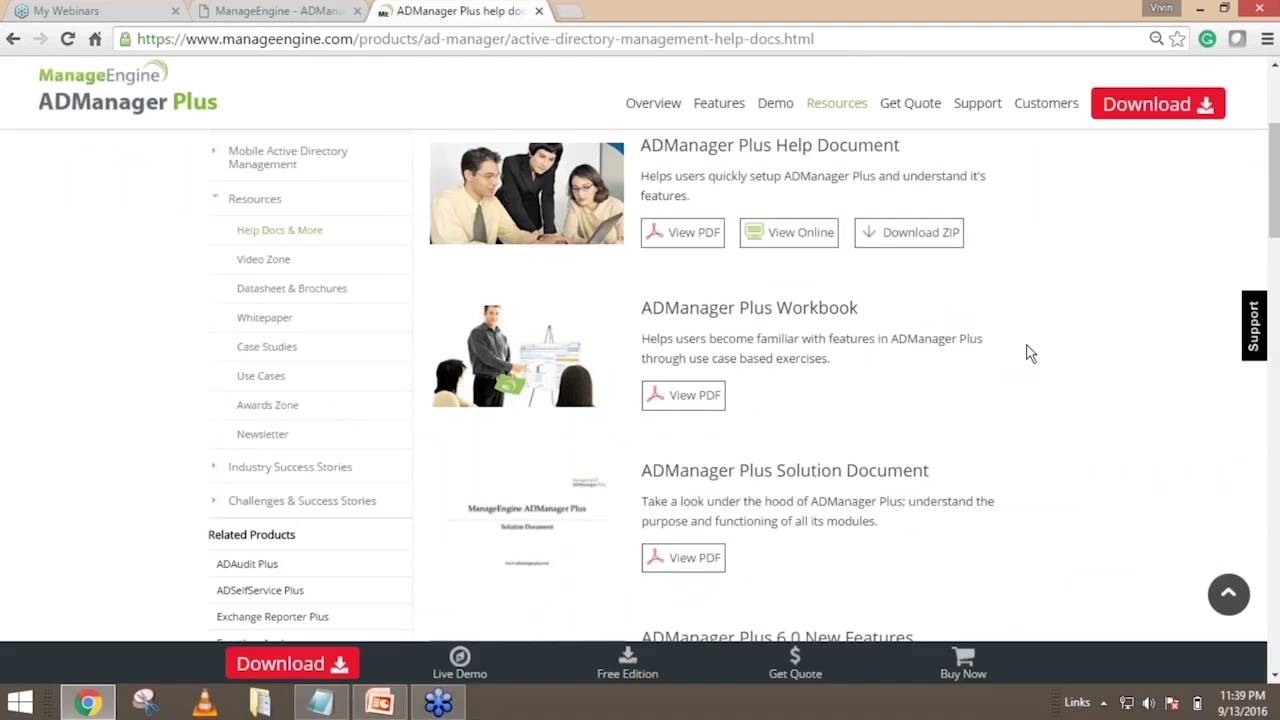Open the Get Quote icon in bottom bar

pos(795,662)
